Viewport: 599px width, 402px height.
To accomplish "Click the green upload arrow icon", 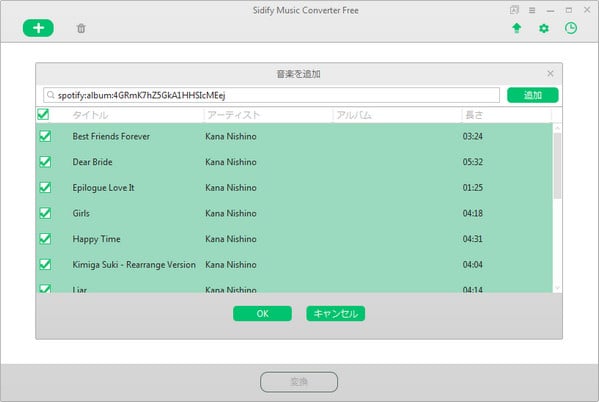I will (x=516, y=28).
